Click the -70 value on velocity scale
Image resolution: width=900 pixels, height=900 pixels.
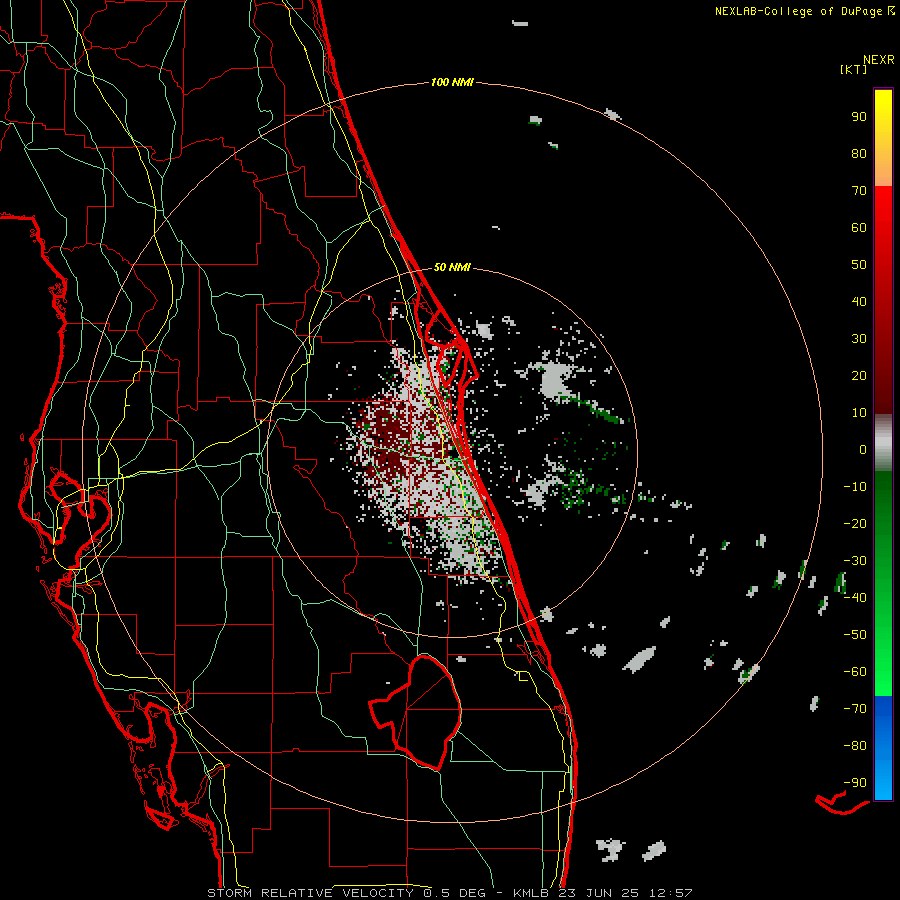pyautogui.click(x=855, y=709)
